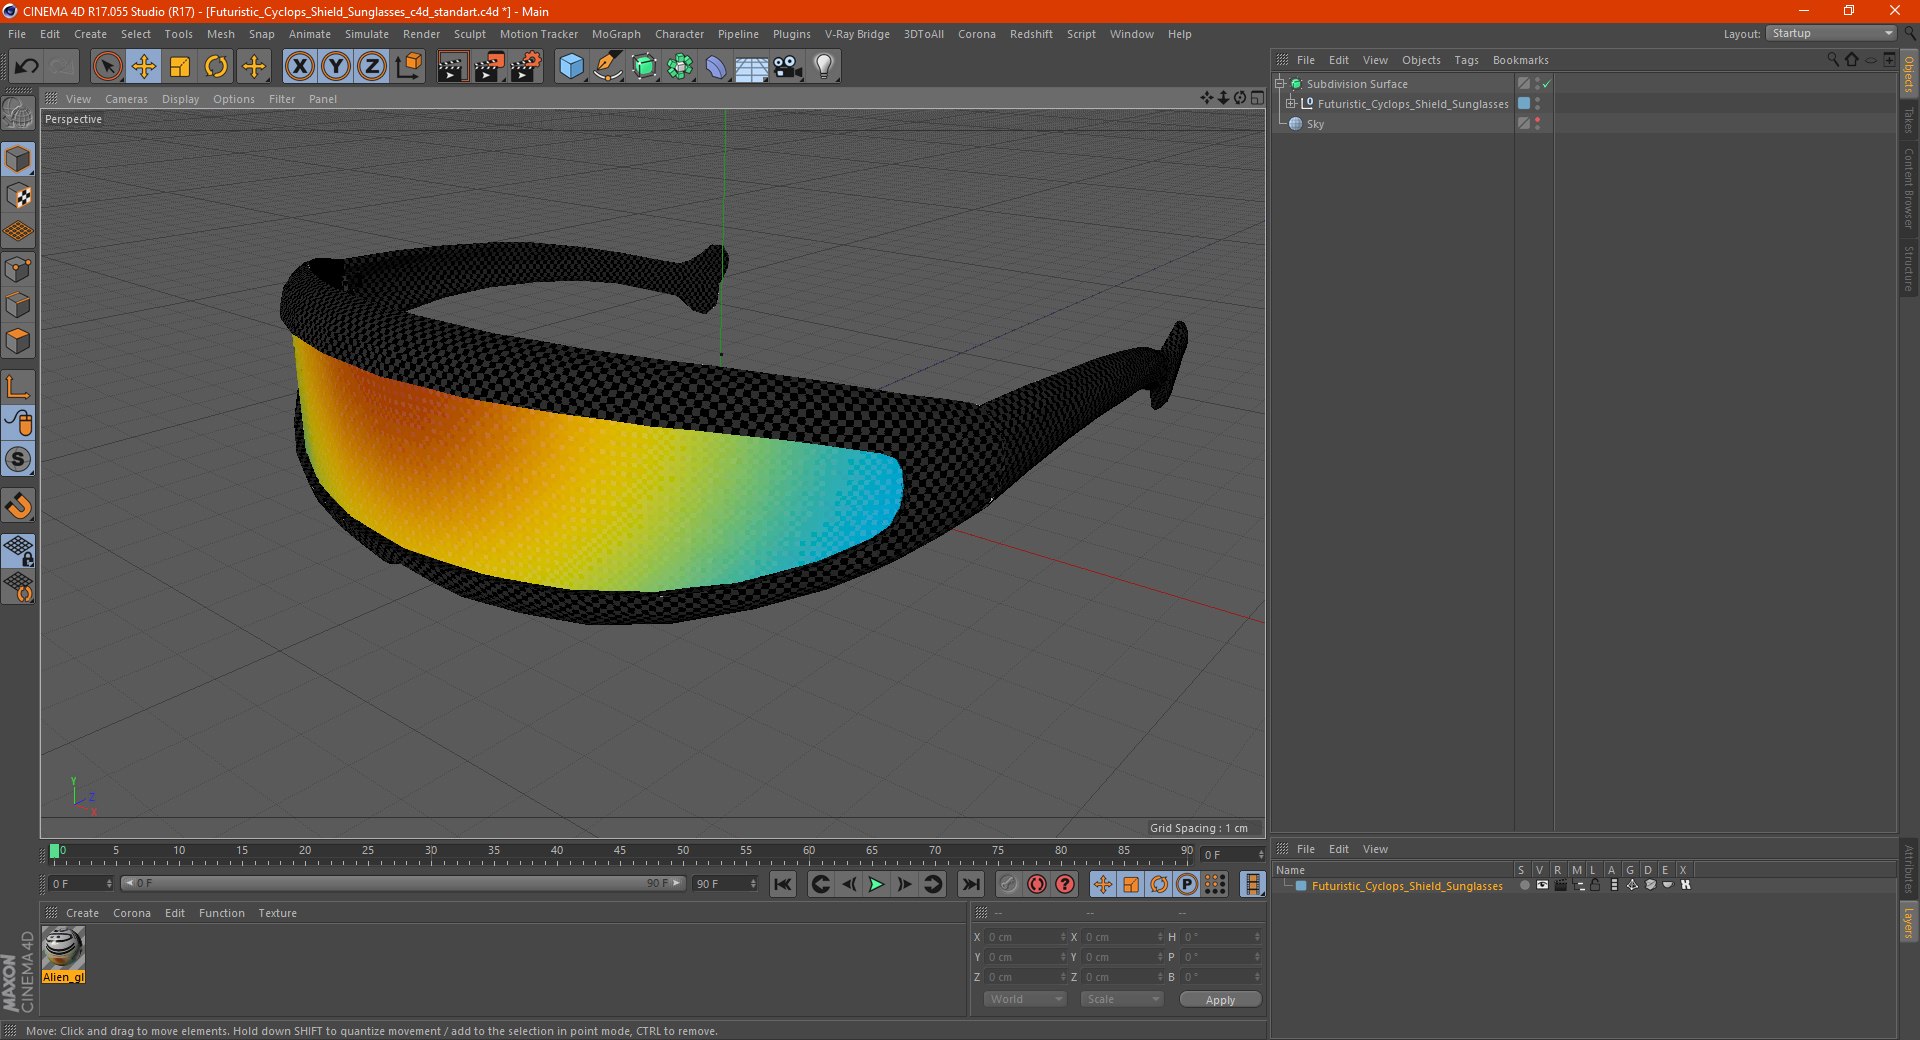Viewport: 1920px width, 1040px height.
Task: Open the Sculpt menu
Action: [469, 34]
